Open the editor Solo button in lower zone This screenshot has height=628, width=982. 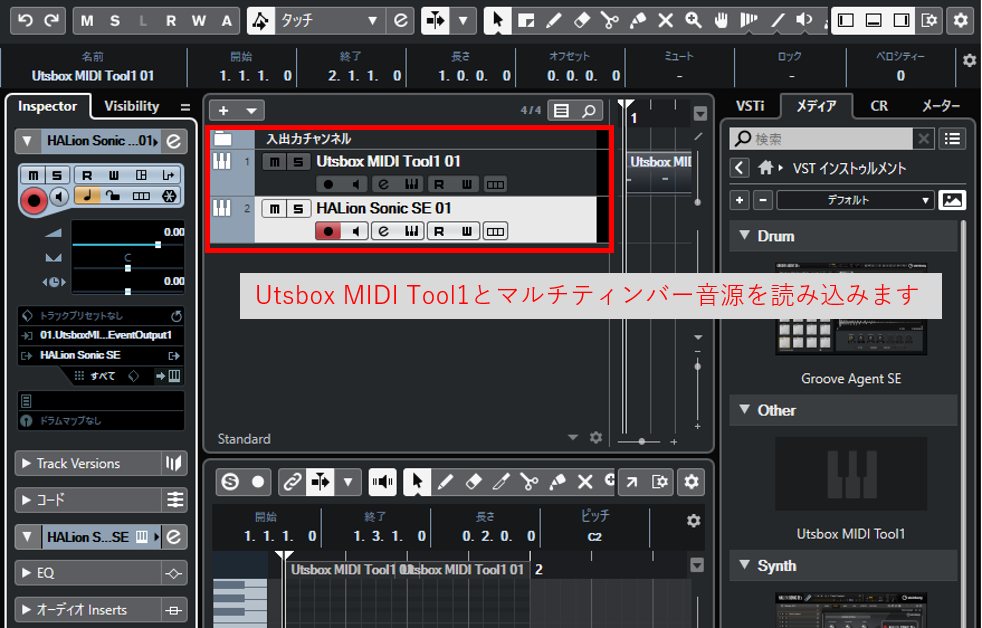[230, 481]
